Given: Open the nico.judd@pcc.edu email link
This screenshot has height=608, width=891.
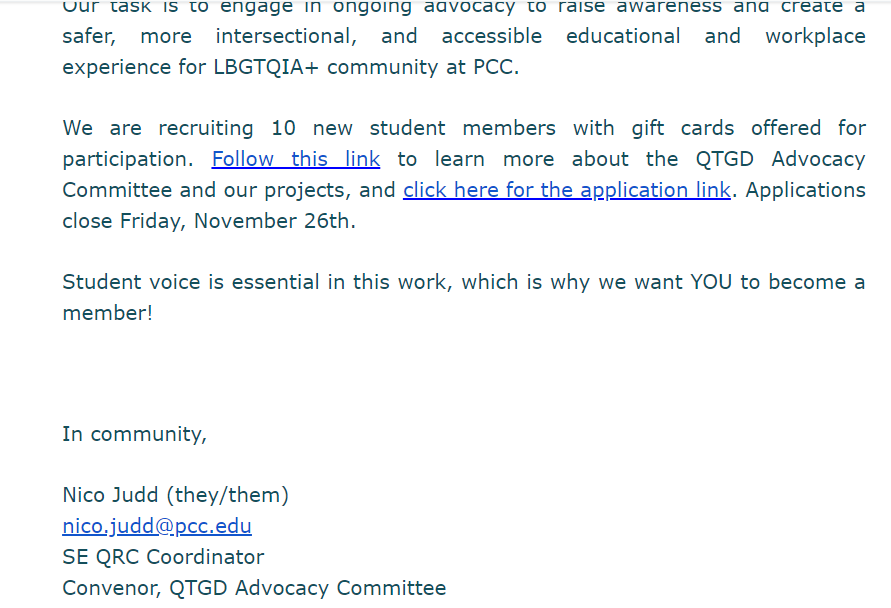Looking at the screenshot, I should click(157, 527).
